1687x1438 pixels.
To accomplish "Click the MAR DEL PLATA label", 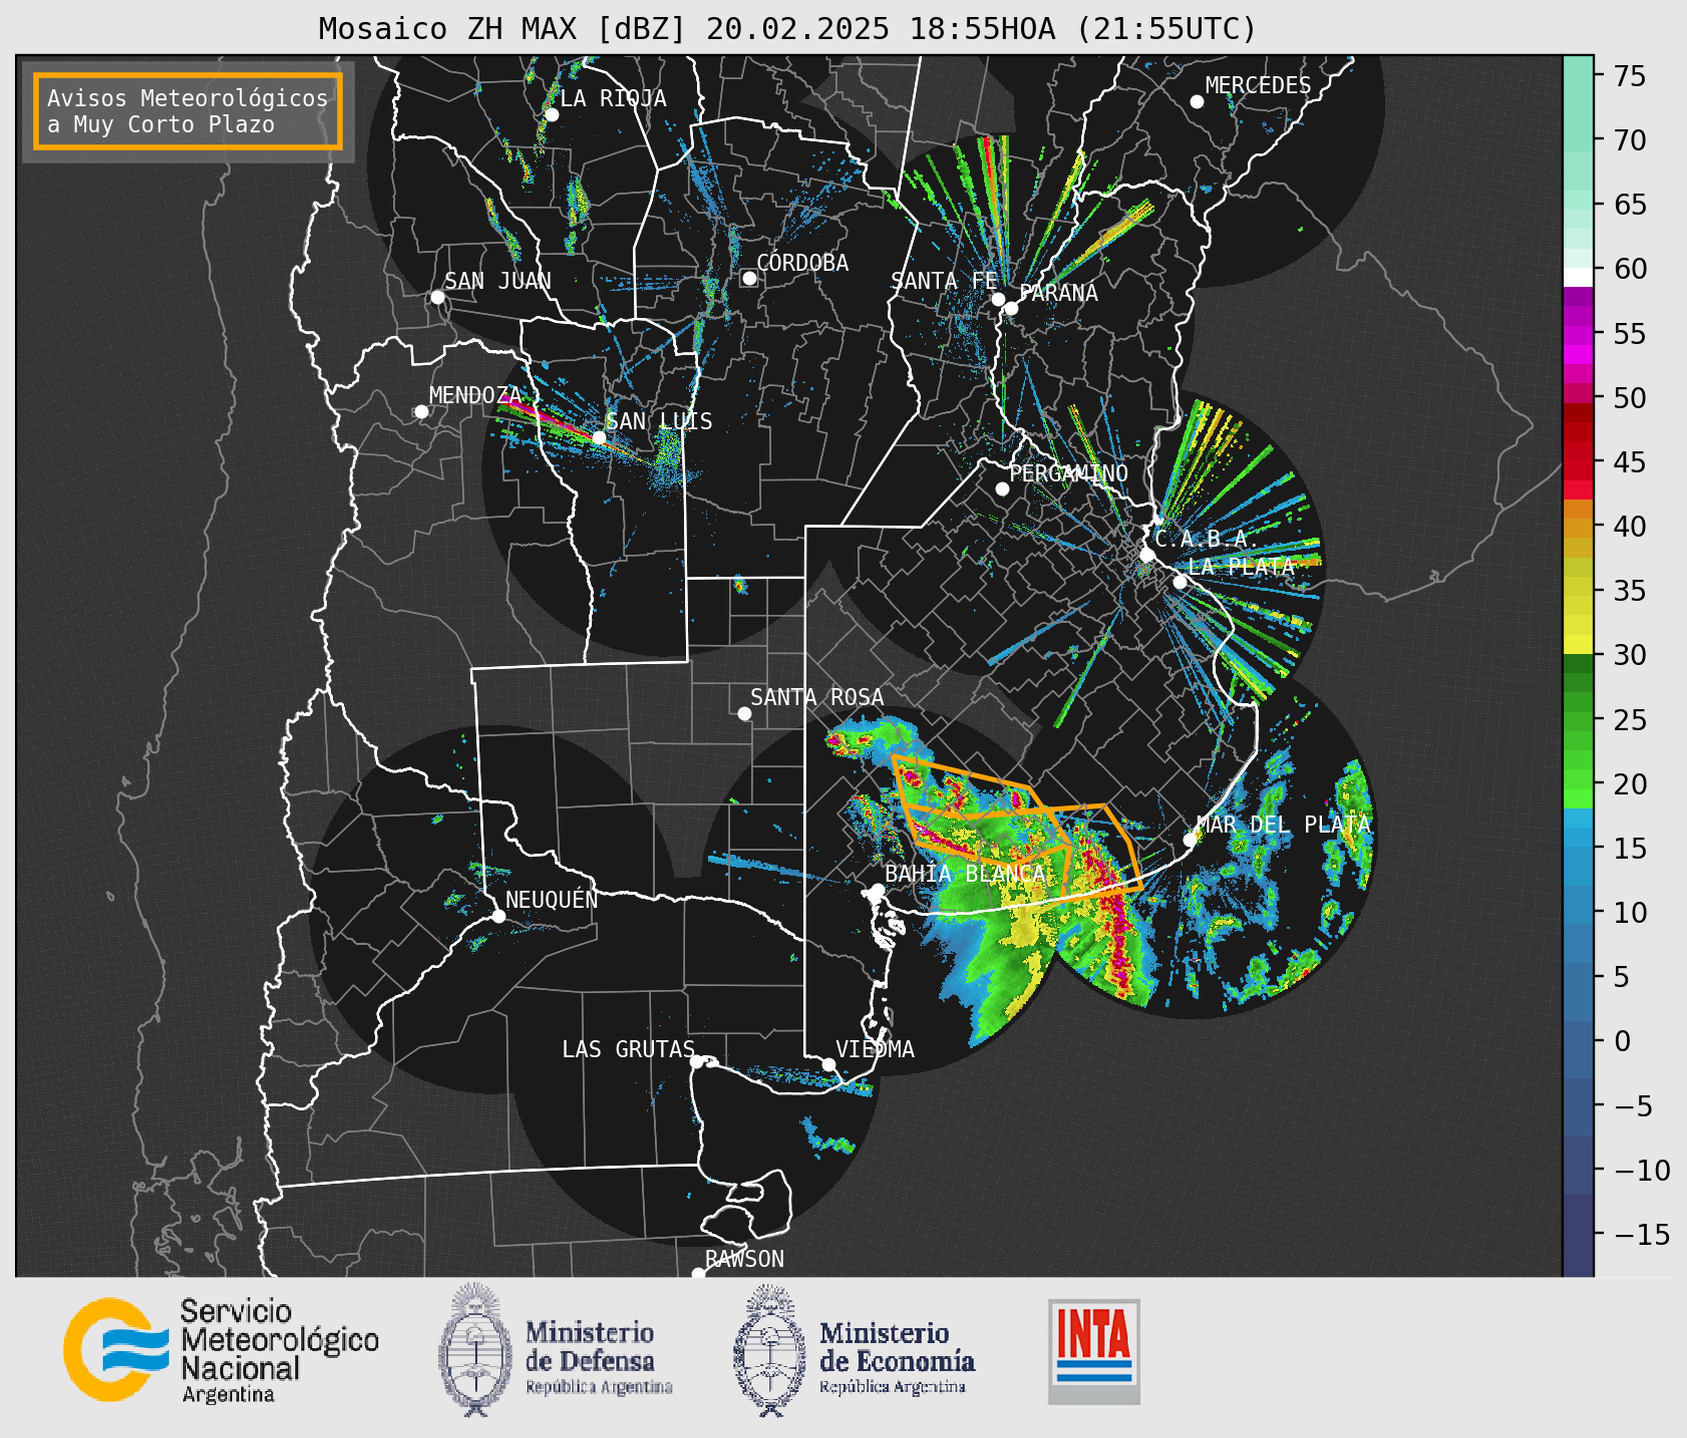I will [x=1283, y=825].
